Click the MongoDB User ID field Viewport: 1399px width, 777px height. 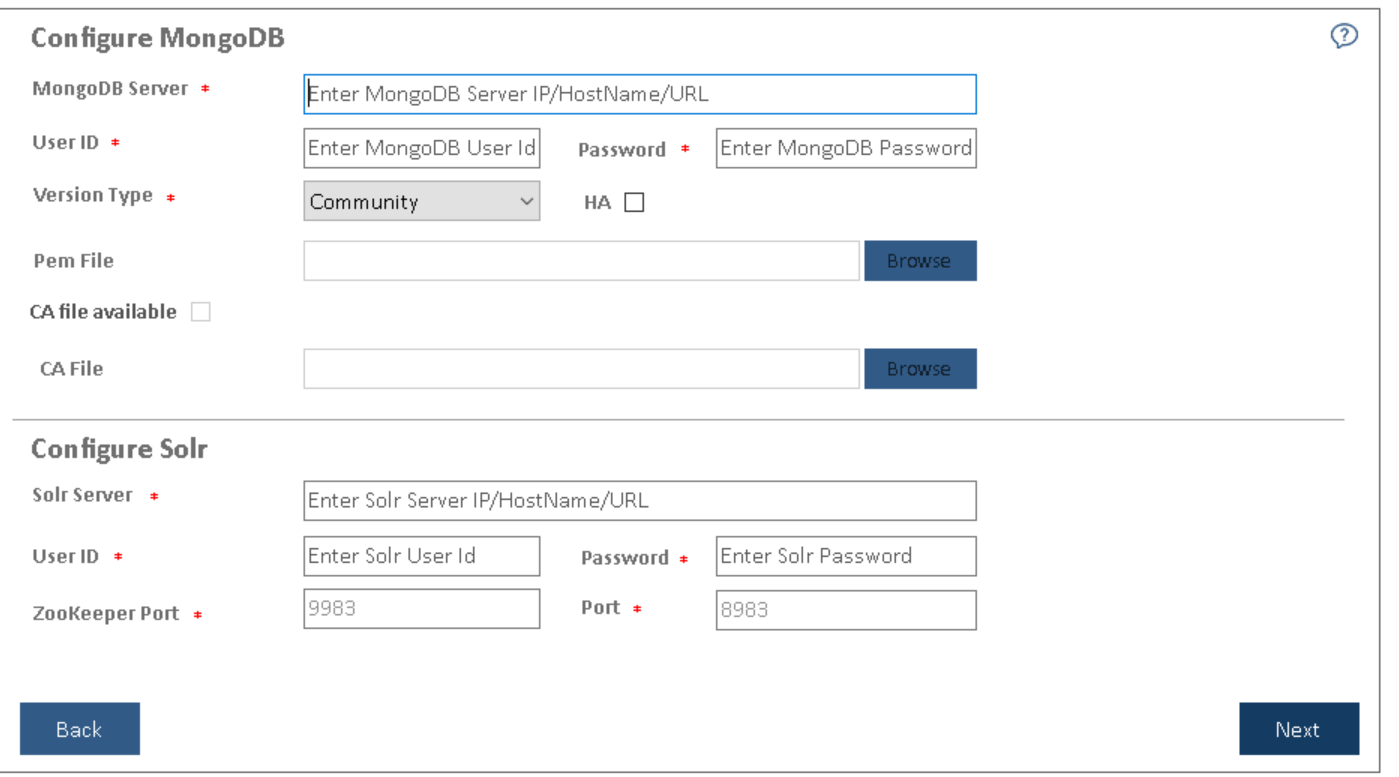tap(421, 148)
